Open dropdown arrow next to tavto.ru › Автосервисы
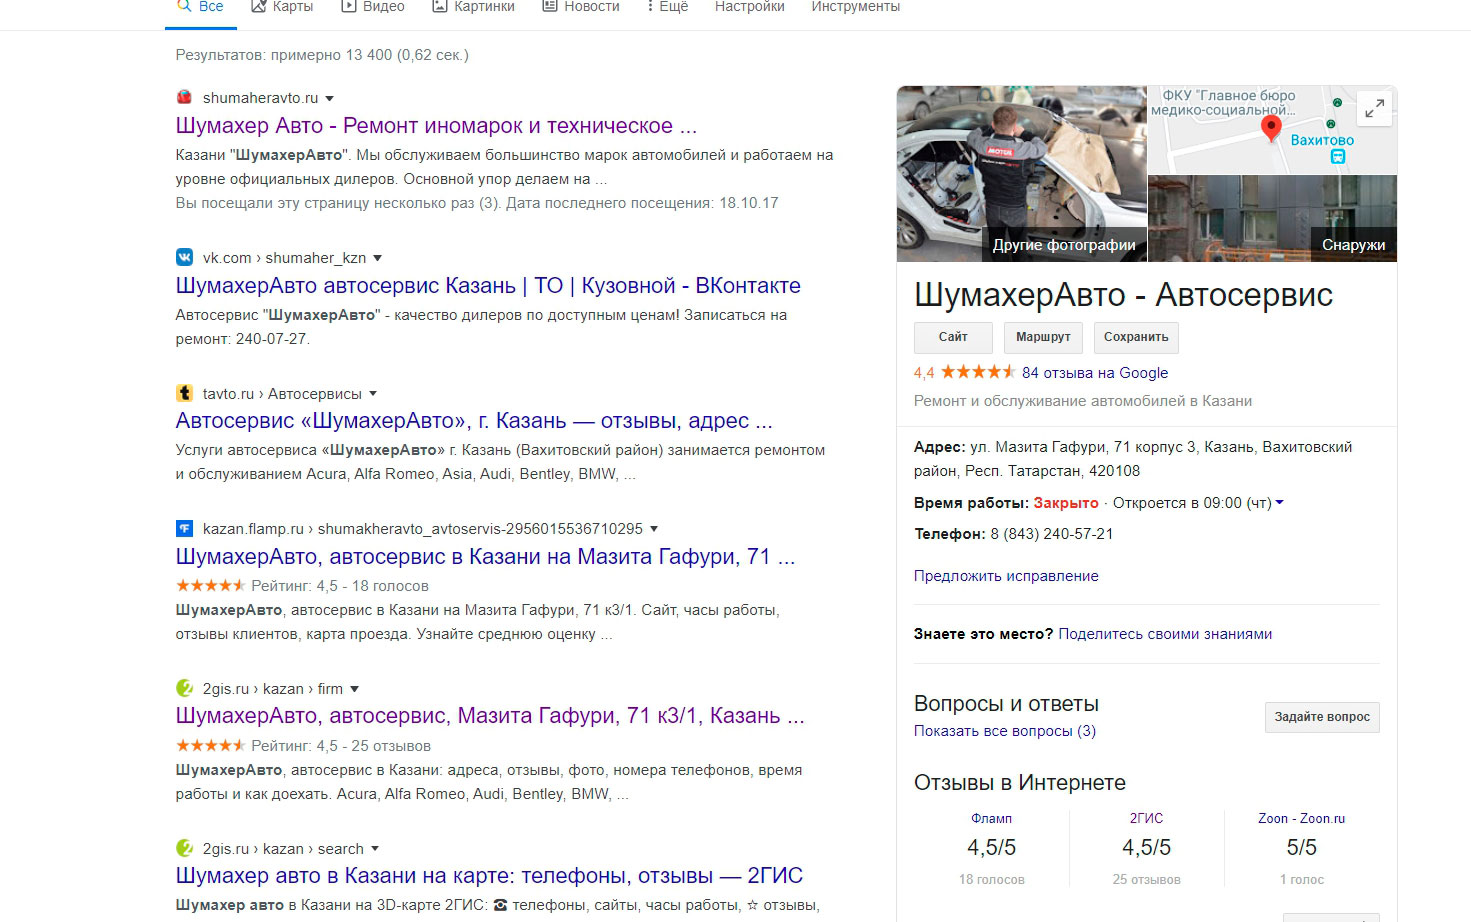 point(373,393)
